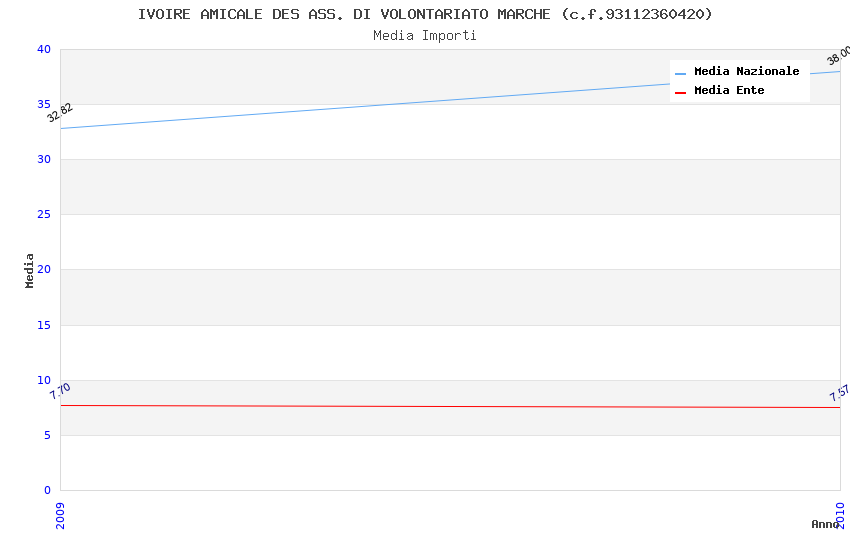
Task: Click the data label 7.57
Action: [x=840, y=393]
